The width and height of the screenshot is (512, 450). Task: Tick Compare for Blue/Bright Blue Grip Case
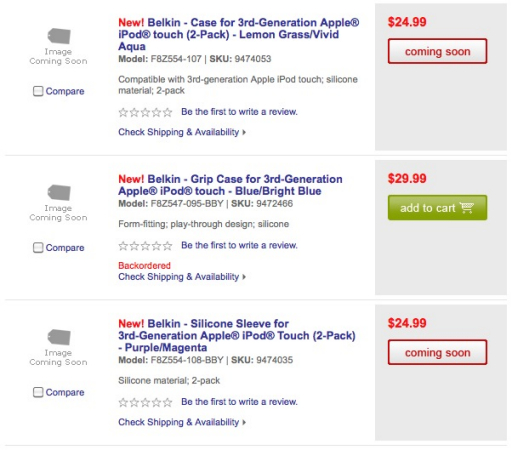38,248
